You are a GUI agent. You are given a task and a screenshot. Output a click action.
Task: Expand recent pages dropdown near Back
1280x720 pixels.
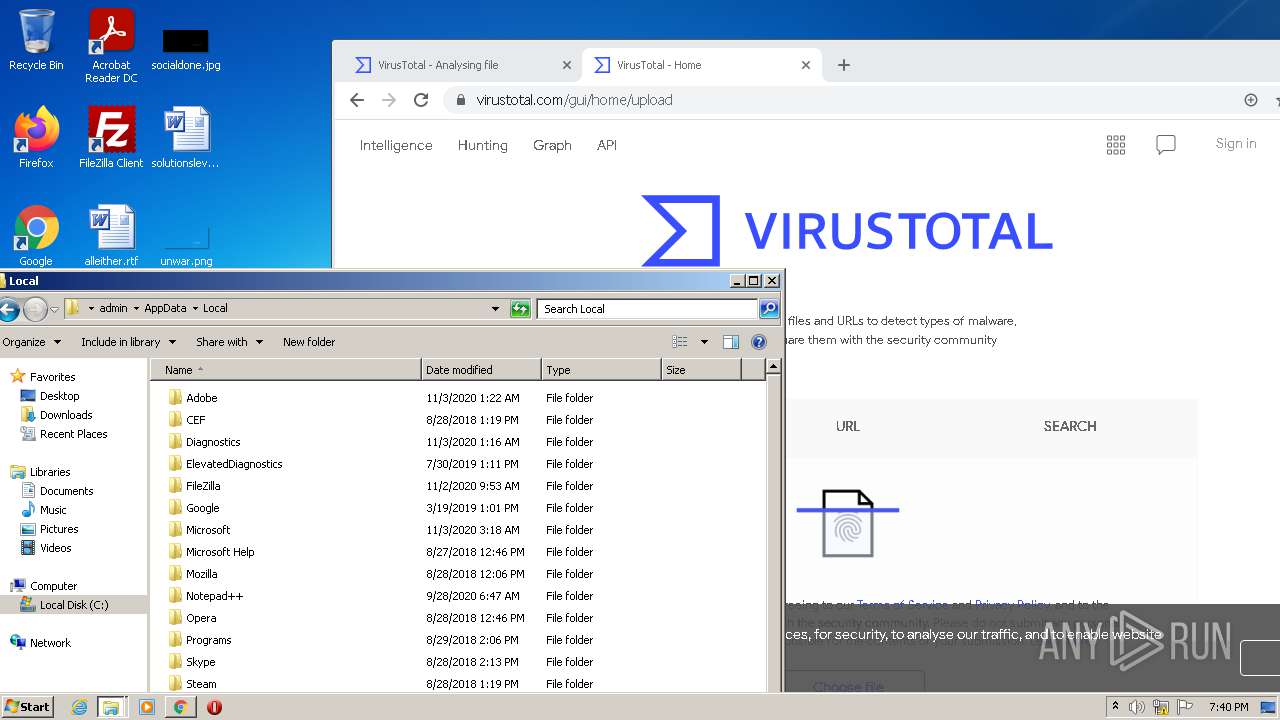pos(54,309)
